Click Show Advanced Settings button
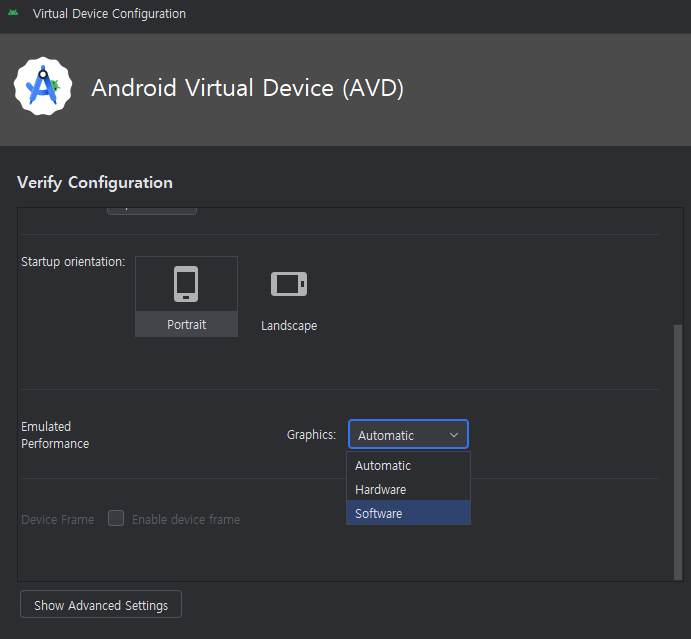The image size is (691, 639). pyautogui.click(x=101, y=605)
